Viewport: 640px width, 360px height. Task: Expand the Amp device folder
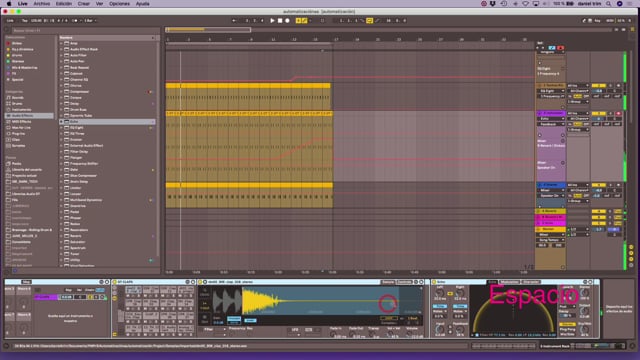click(62, 43)
